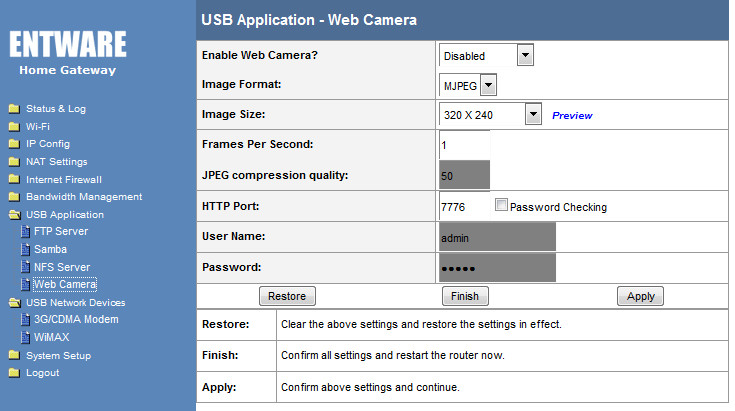Click the WiMAX page icon
Screen dimensions: 735x411
[x=25, y=337]
